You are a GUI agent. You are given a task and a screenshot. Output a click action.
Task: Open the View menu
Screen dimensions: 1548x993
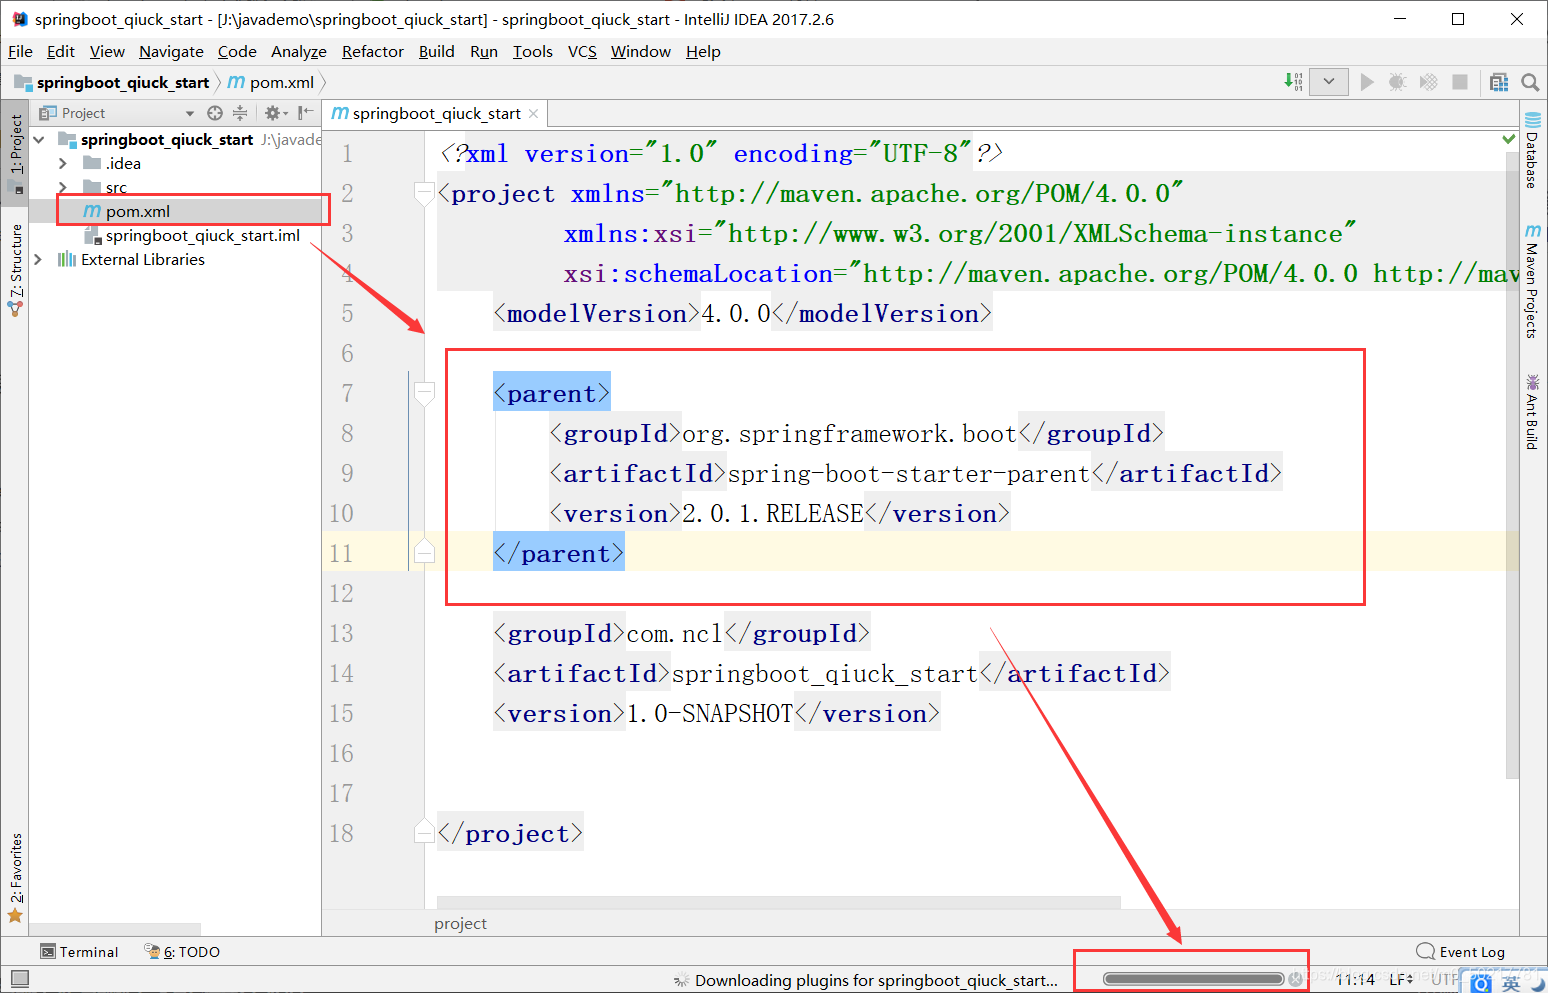point(107,51)
